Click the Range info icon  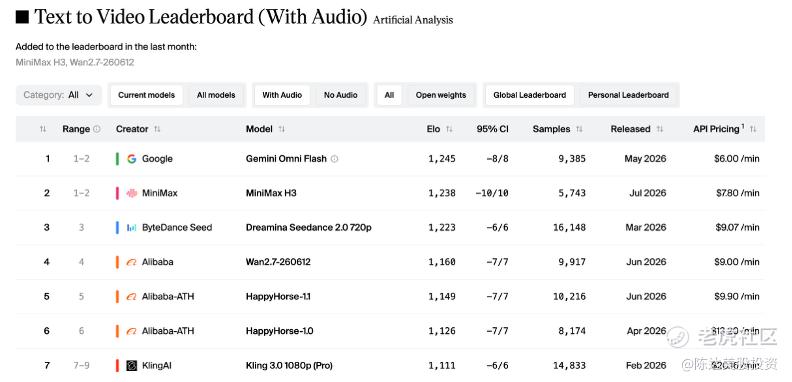(97, 129)
